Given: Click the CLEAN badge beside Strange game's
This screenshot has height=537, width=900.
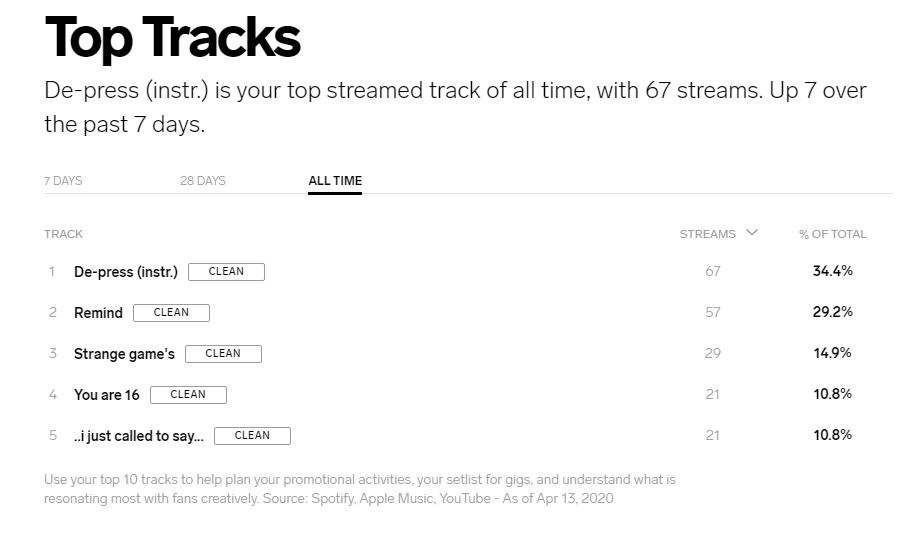Looking at the screenshot, I should tap(223, 354).
